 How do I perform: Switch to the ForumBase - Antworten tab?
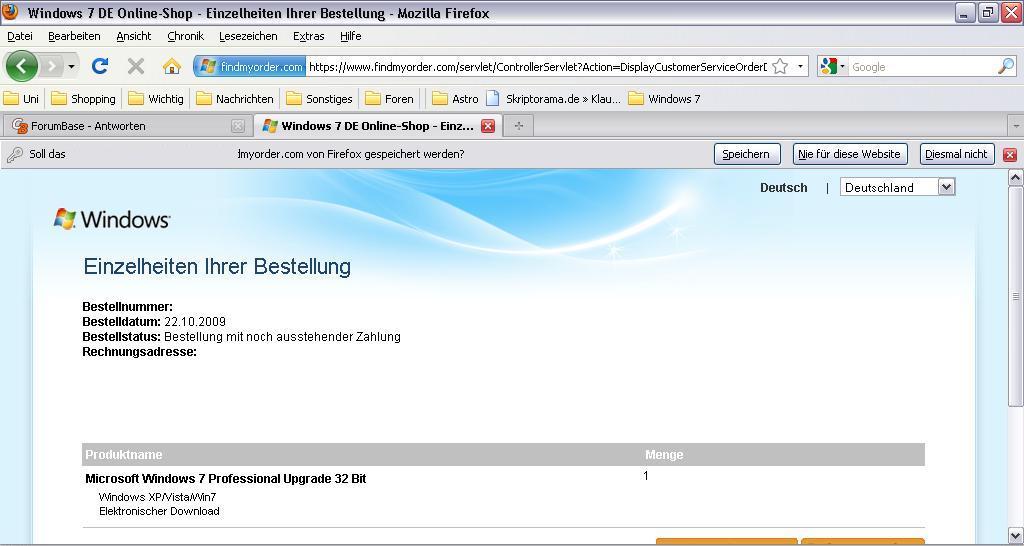click(127, 126)
